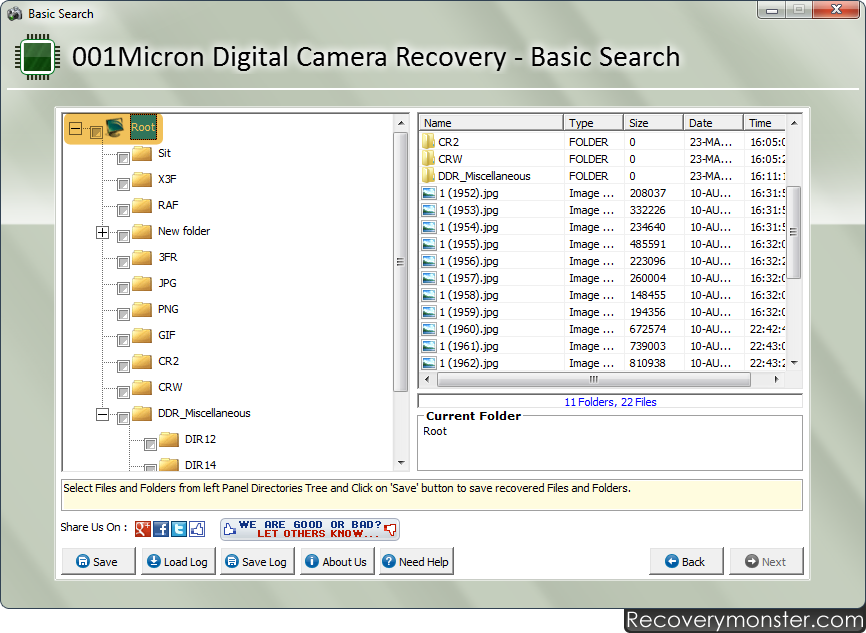Click the Root computer icon in tree
The image size is (866, 633).
tap(115, 128)
